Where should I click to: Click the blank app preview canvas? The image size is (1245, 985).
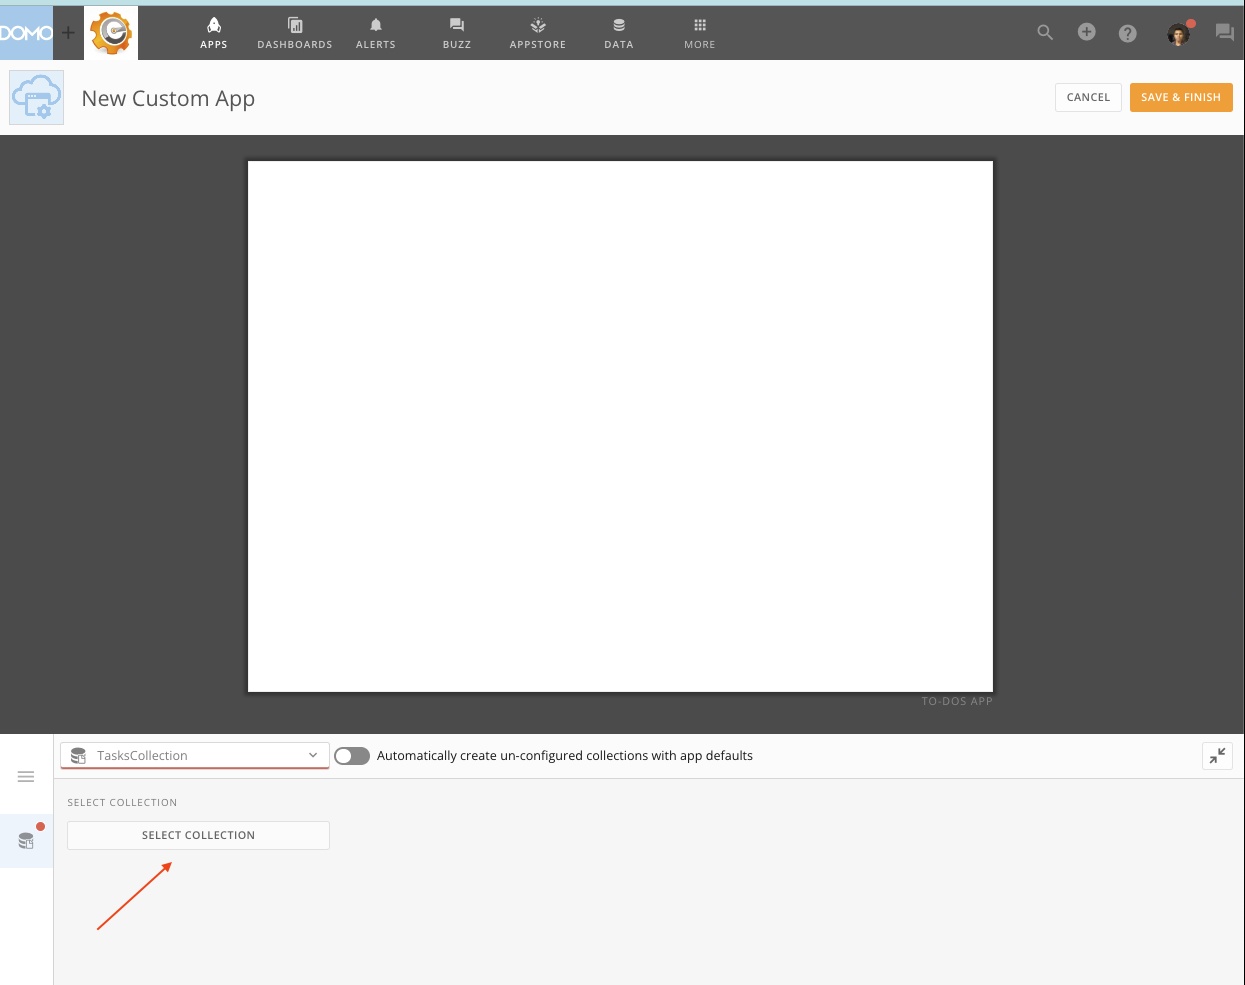(620, 426)
